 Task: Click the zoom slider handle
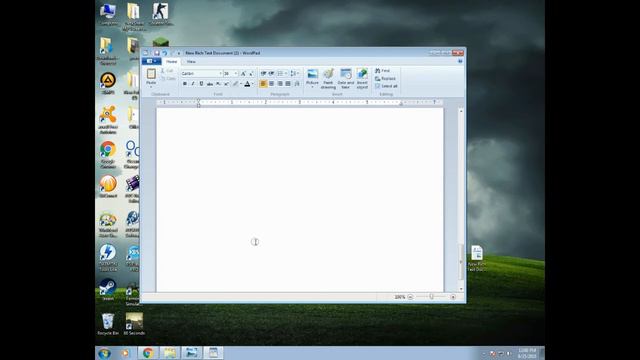click(x=431, y=297)
